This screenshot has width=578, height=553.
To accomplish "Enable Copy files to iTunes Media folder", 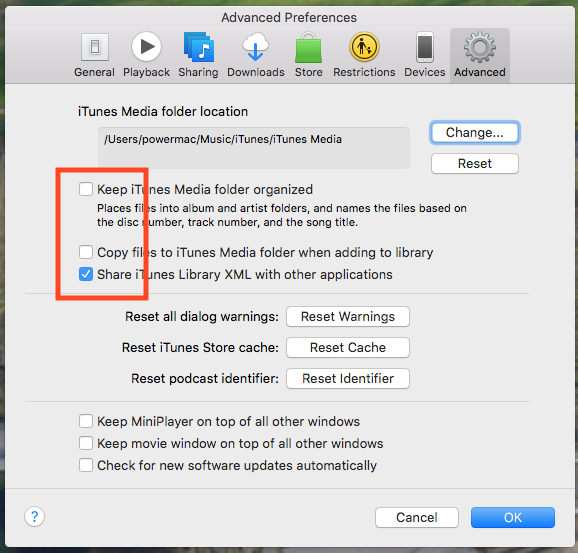I will [86, 252].
